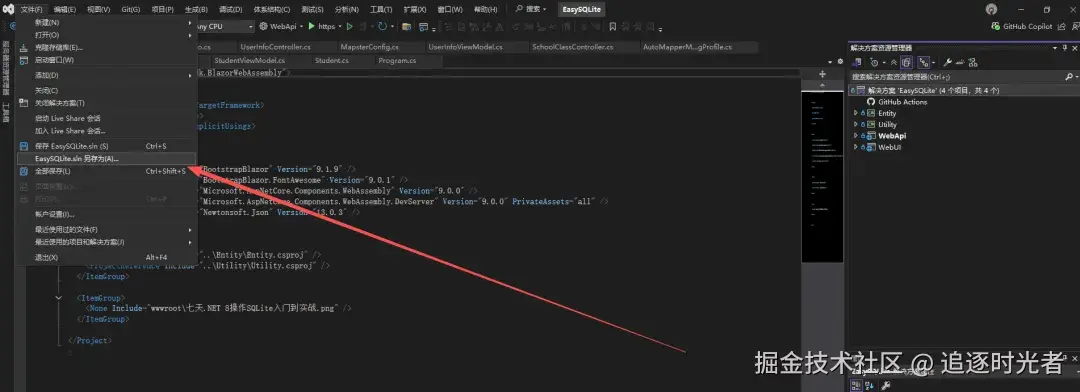Open the 编辑(E) menu
The height and width of the screenshot is (392, 1080).
tap(65, 10)
